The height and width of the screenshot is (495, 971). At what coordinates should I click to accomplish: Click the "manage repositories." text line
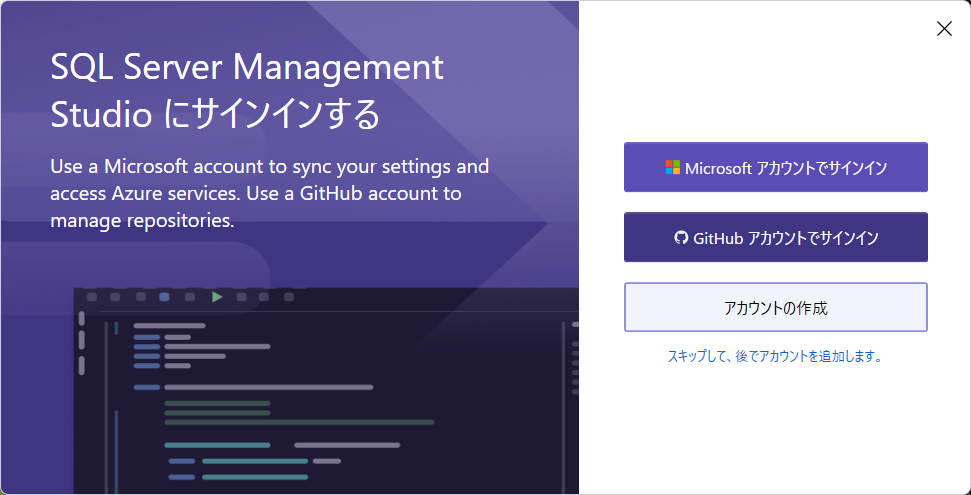coord(142,220)
